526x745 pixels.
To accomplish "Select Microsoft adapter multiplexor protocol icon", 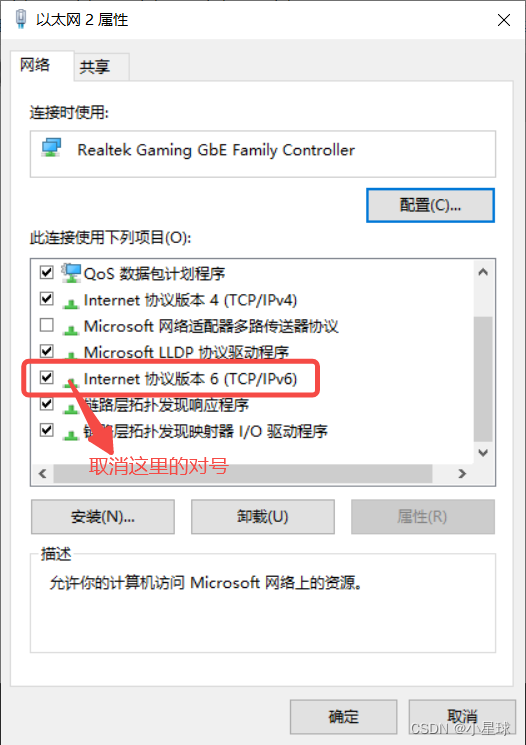I will [71, 329].
